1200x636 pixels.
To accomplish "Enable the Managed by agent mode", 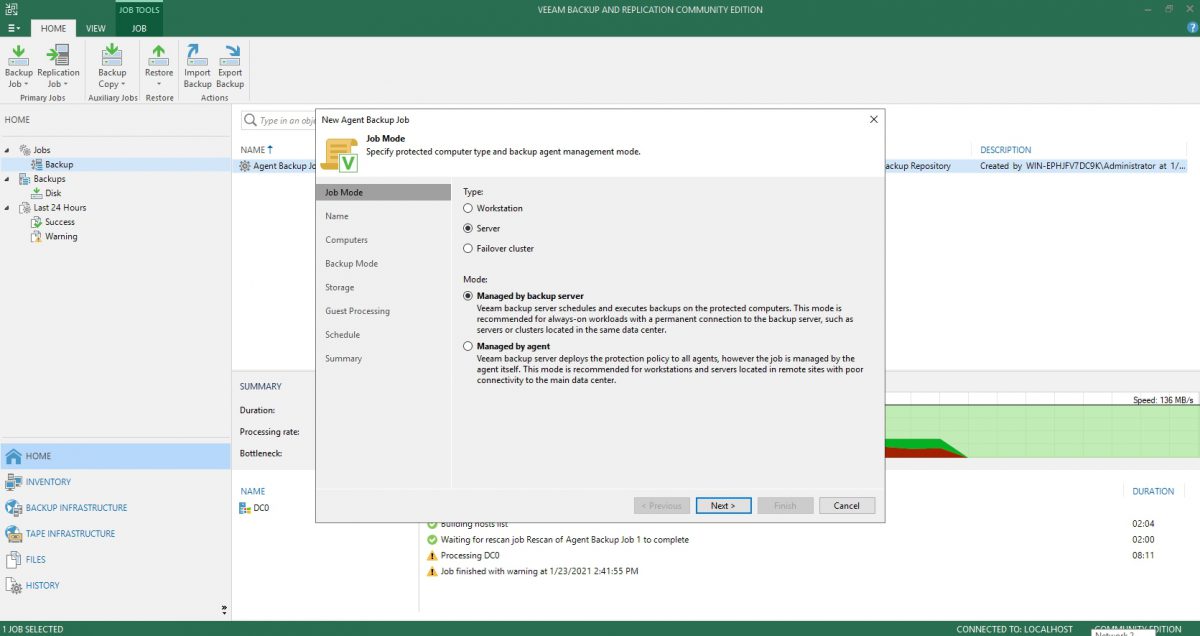I will point(467,347).
